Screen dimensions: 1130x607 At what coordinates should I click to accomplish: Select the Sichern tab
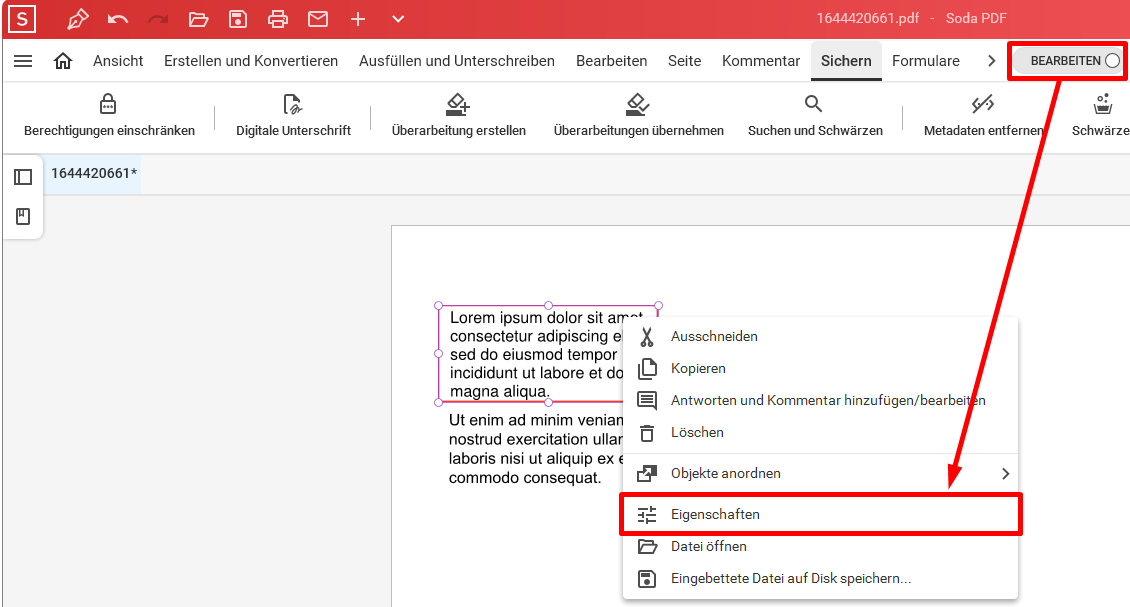click(x=846, y=61)
